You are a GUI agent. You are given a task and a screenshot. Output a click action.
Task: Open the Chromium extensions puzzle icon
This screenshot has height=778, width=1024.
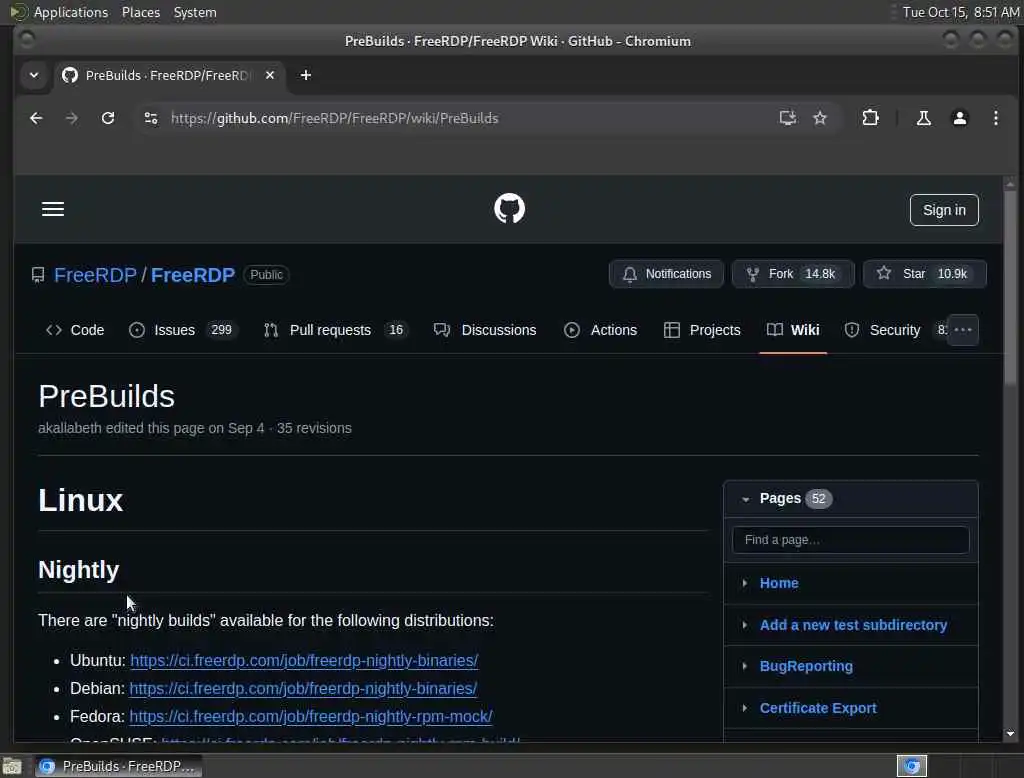click(x=871, y=118)
